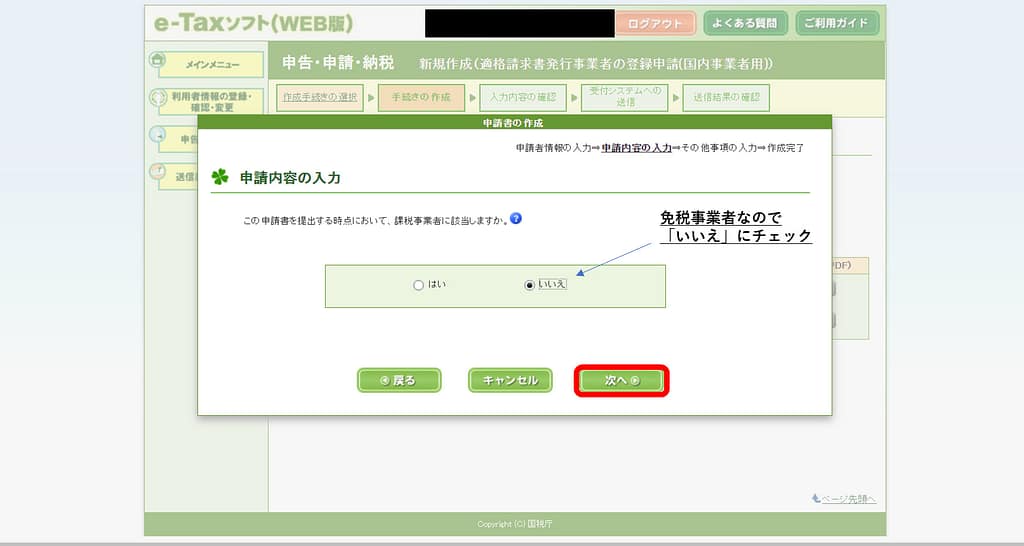Click the blue help question mark icon
1024x546 pixels.
click(x=516, y=219)
